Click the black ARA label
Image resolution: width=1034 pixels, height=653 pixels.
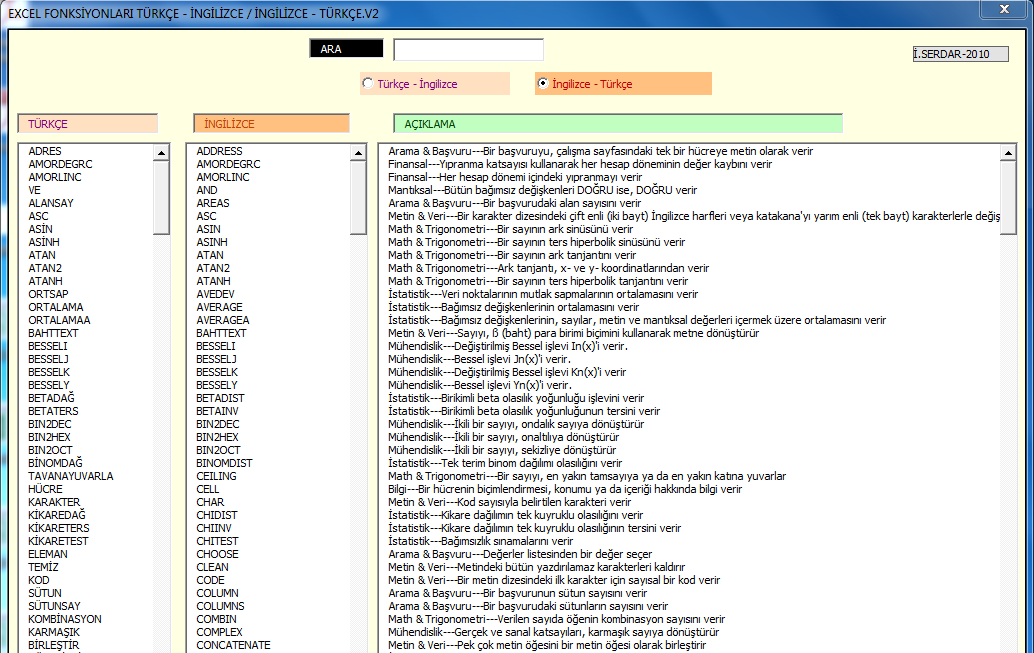click(x=346, y=49)
